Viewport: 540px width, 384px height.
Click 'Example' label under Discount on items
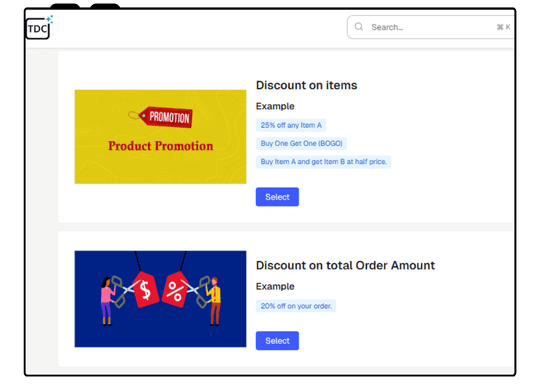[x=275, y=106]
